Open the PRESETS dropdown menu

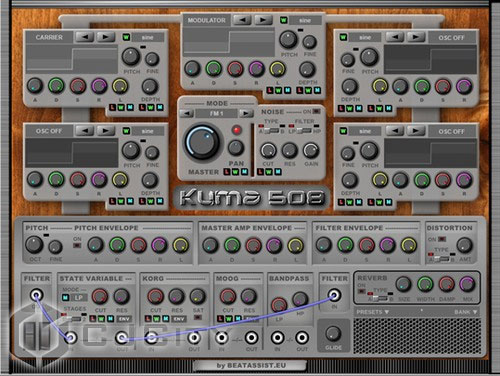tap(373, 312)
